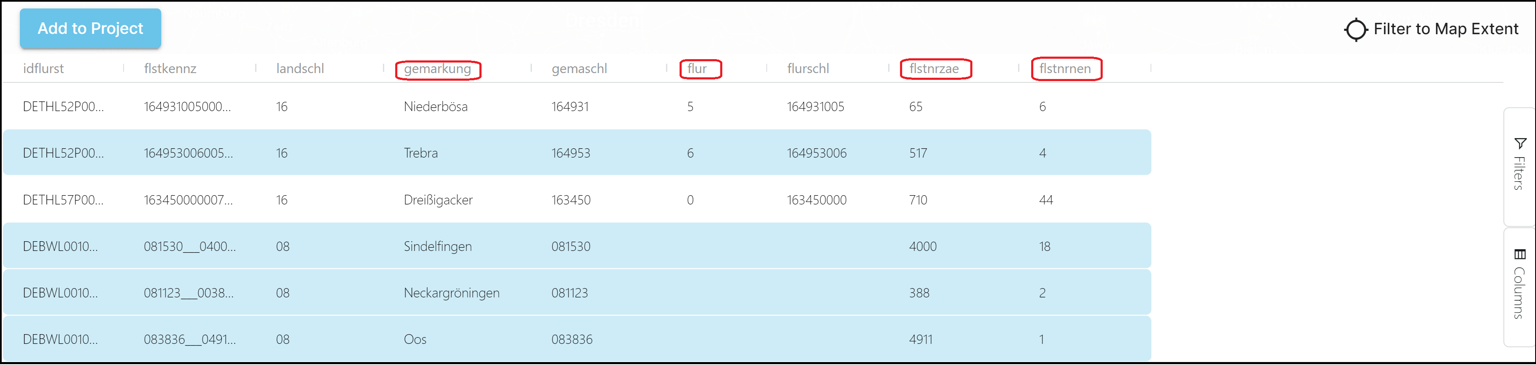The height and width of the screenshot is (365, 1536).
Task: Click flur value 0 in Dreißigacker row
Action: (690, 200)
